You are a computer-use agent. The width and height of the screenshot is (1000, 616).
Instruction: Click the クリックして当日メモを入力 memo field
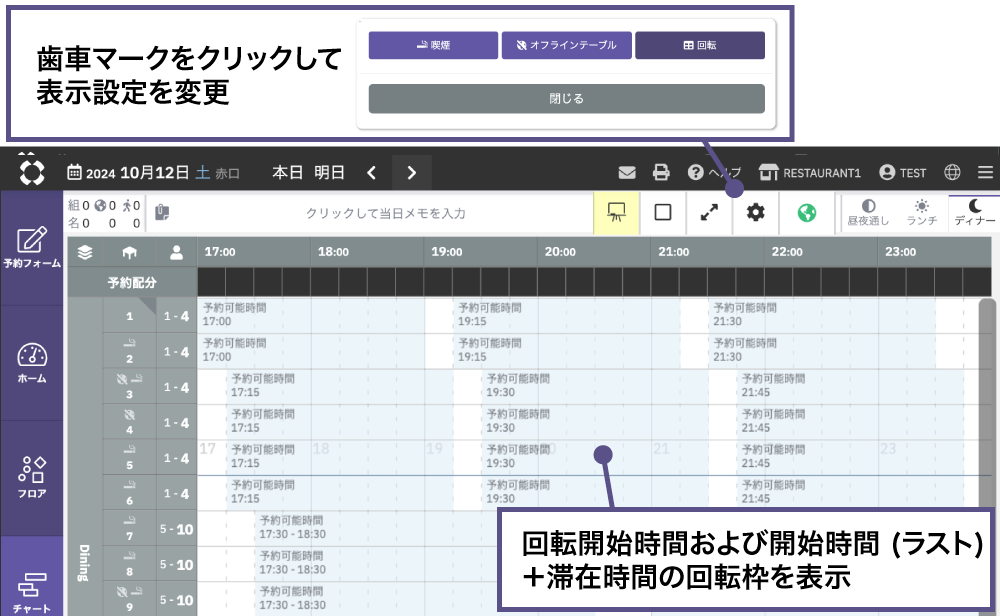[385, 213]
